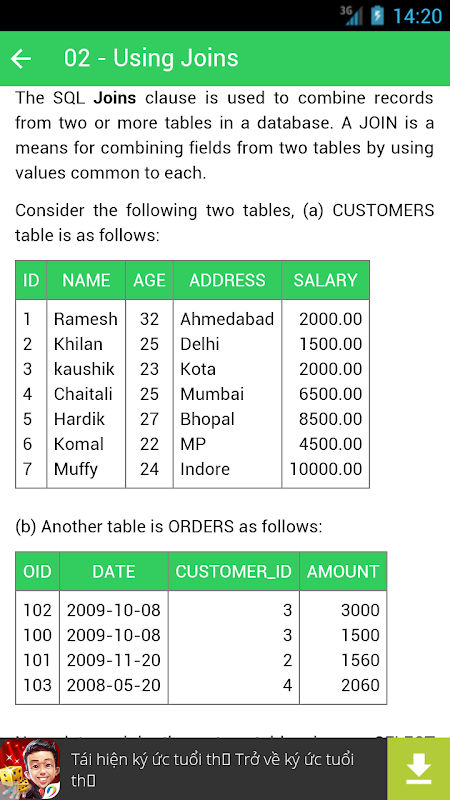Tap the ADDRESS column header
The height and width of the screenshot is (800, 450).
(228, 280)
